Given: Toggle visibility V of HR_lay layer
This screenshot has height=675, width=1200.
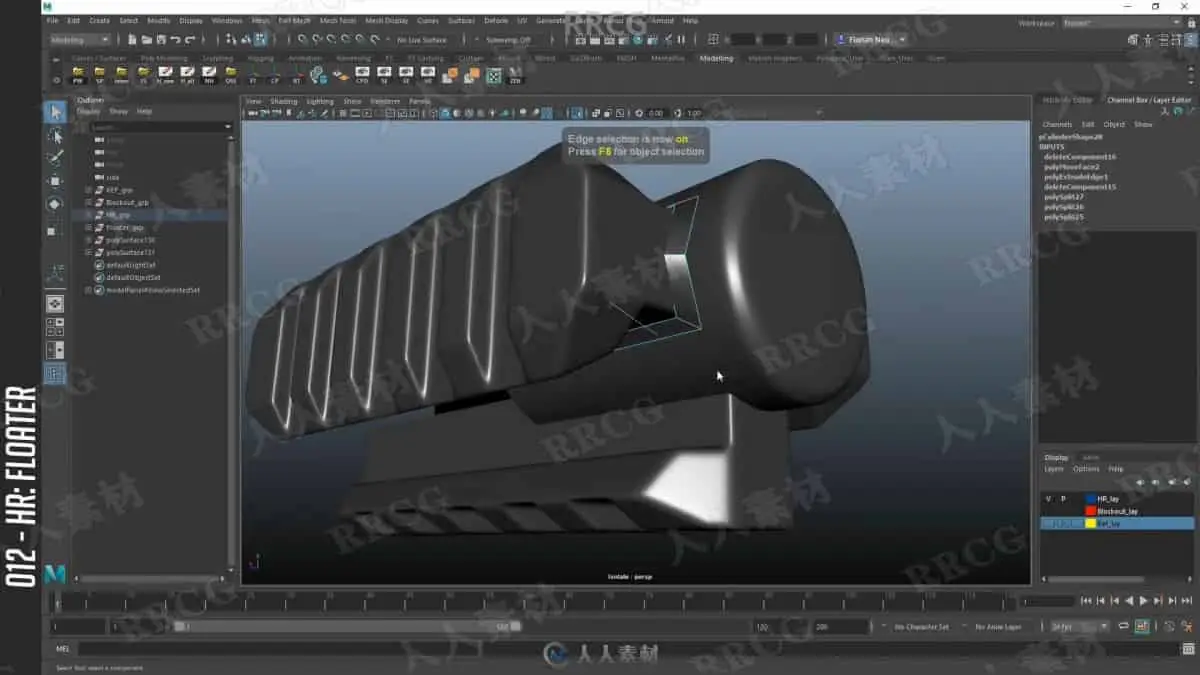Looking at the screenshot, I should (1048, 498).
